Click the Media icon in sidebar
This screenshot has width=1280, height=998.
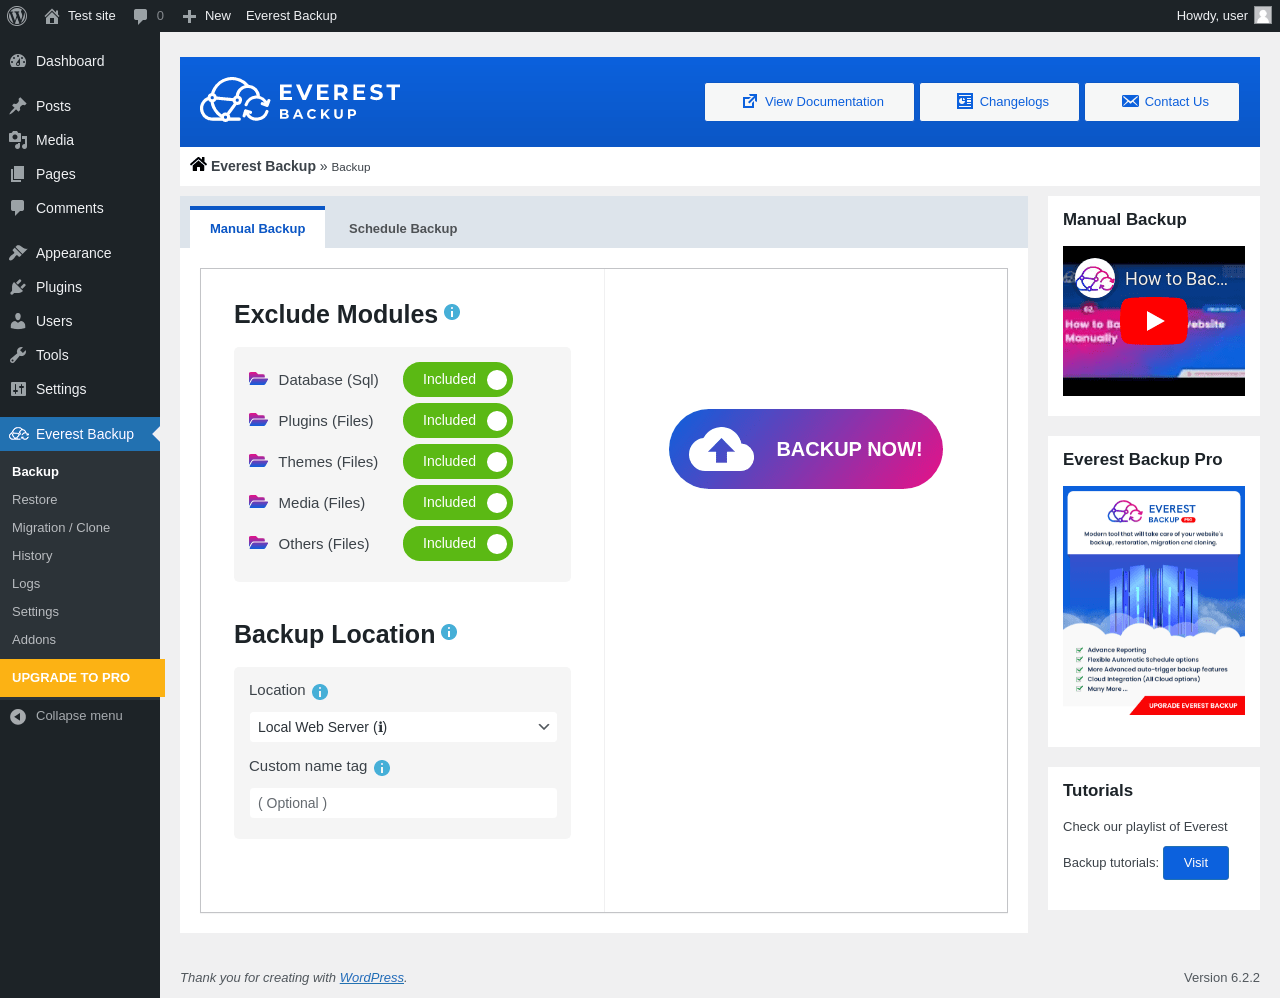tap(18, 140)
